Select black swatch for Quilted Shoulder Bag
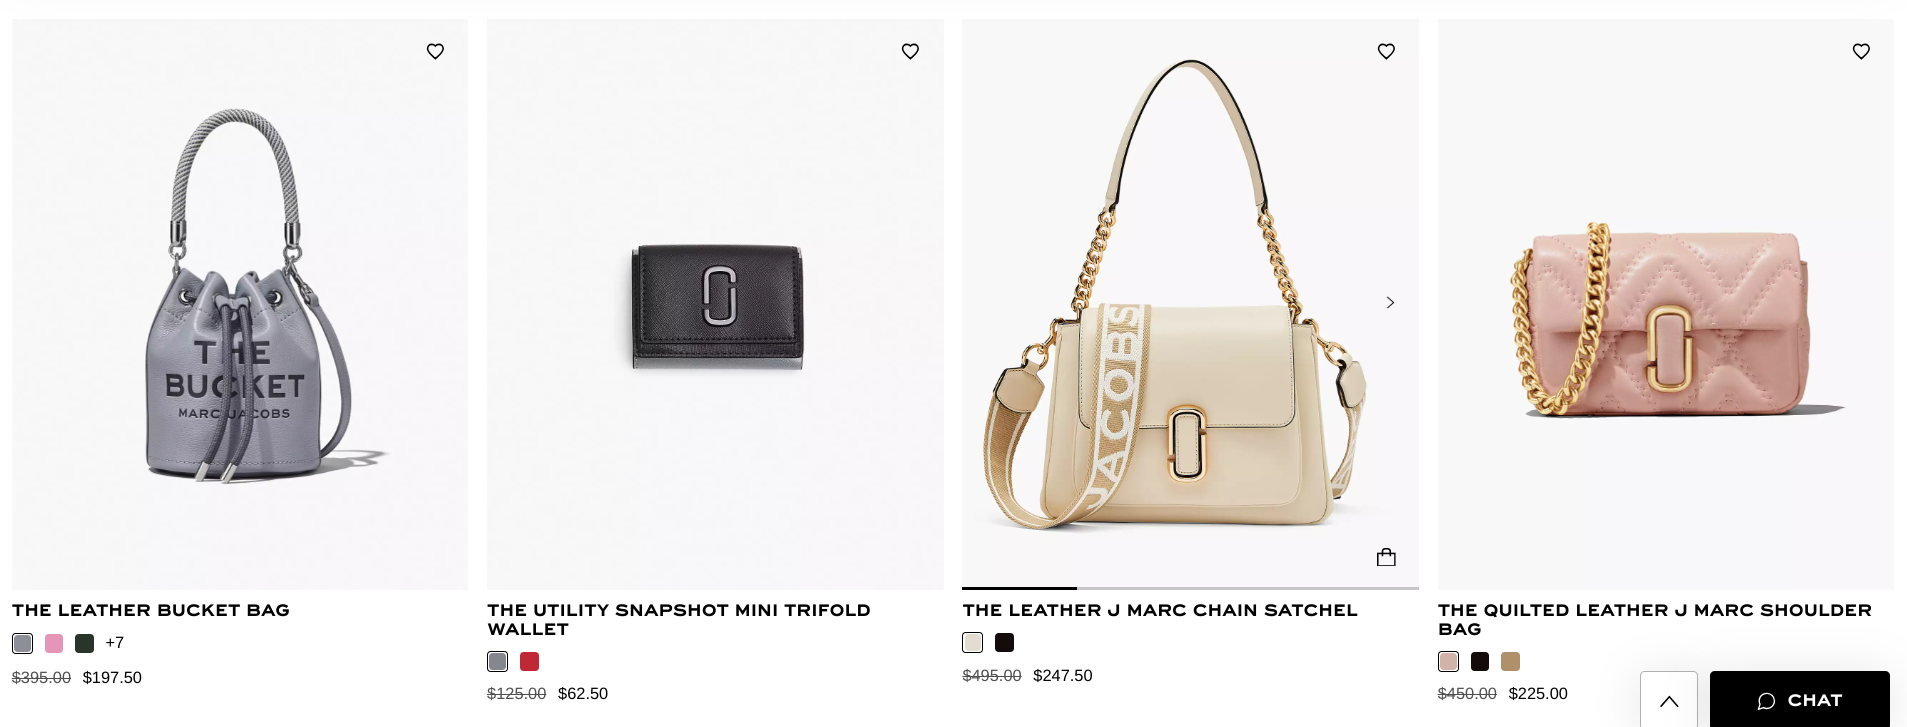 (1480, 661)
